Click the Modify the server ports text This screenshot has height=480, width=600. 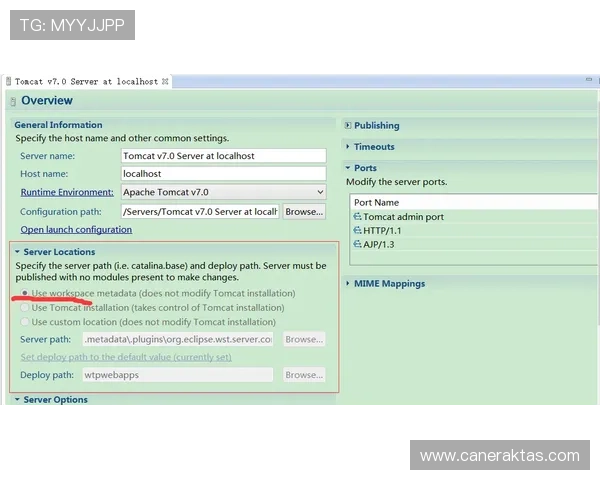[x=396, y=182]
